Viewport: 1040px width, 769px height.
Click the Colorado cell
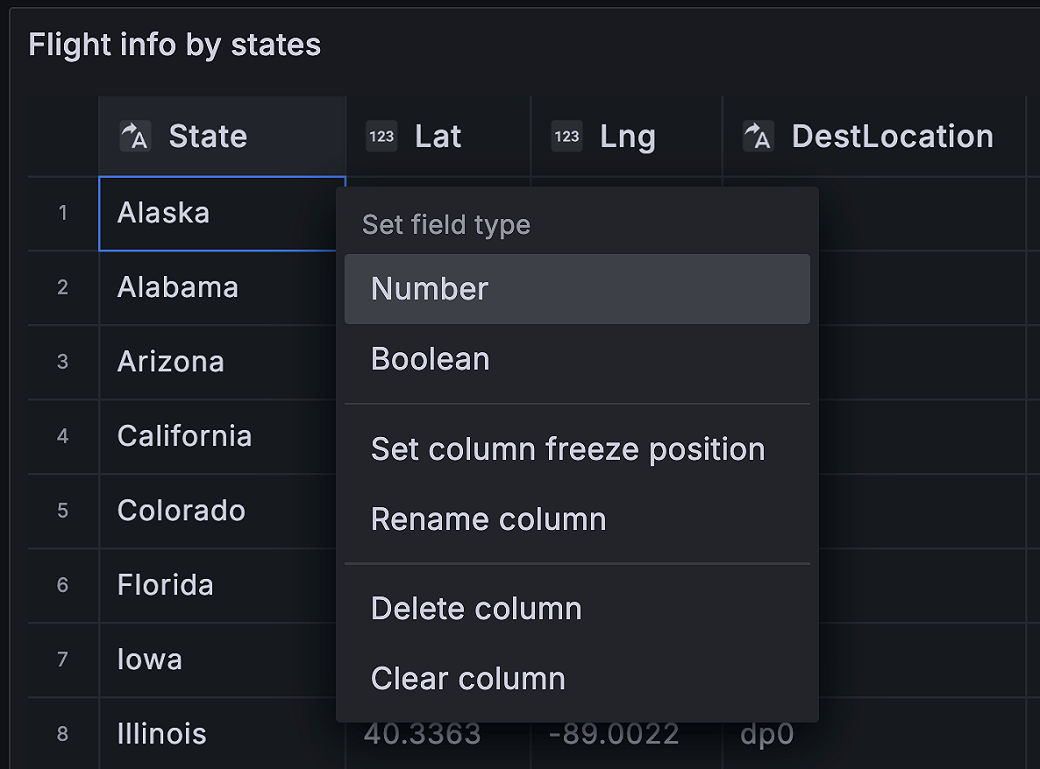click(x=181, y=510)
